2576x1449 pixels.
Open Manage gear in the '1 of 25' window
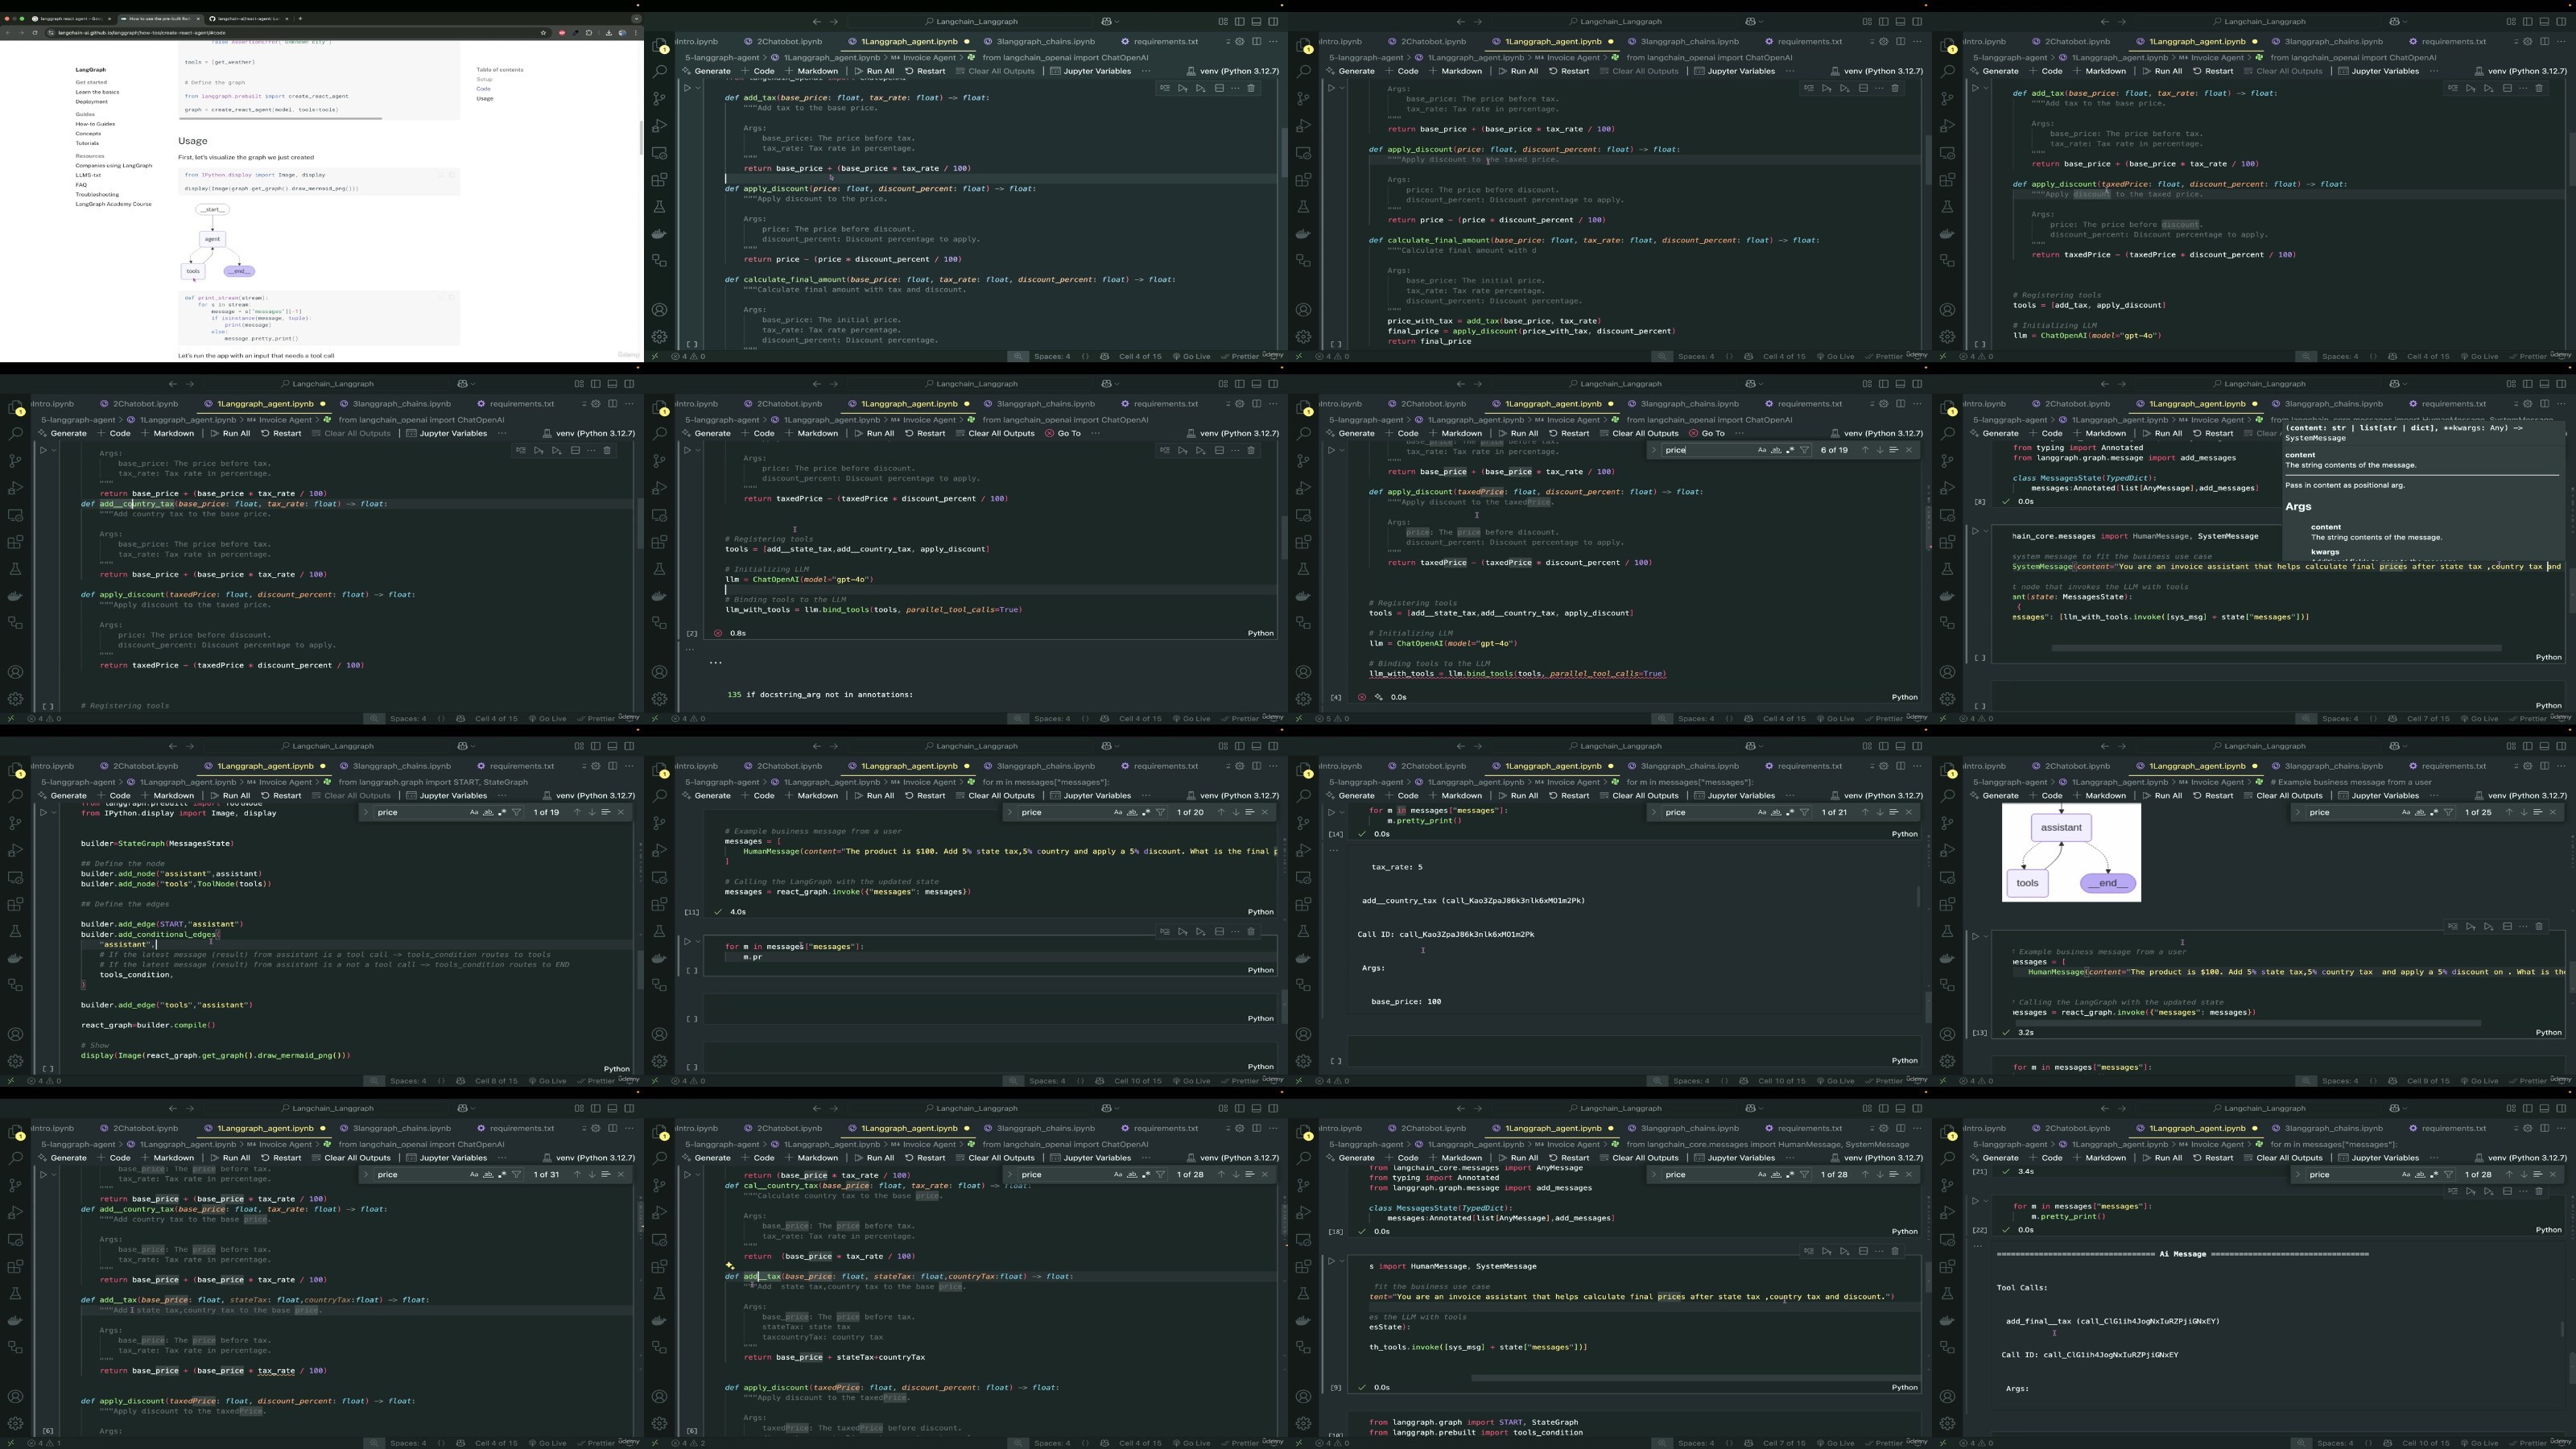pyautogui.click(x=1947, y=1061)
